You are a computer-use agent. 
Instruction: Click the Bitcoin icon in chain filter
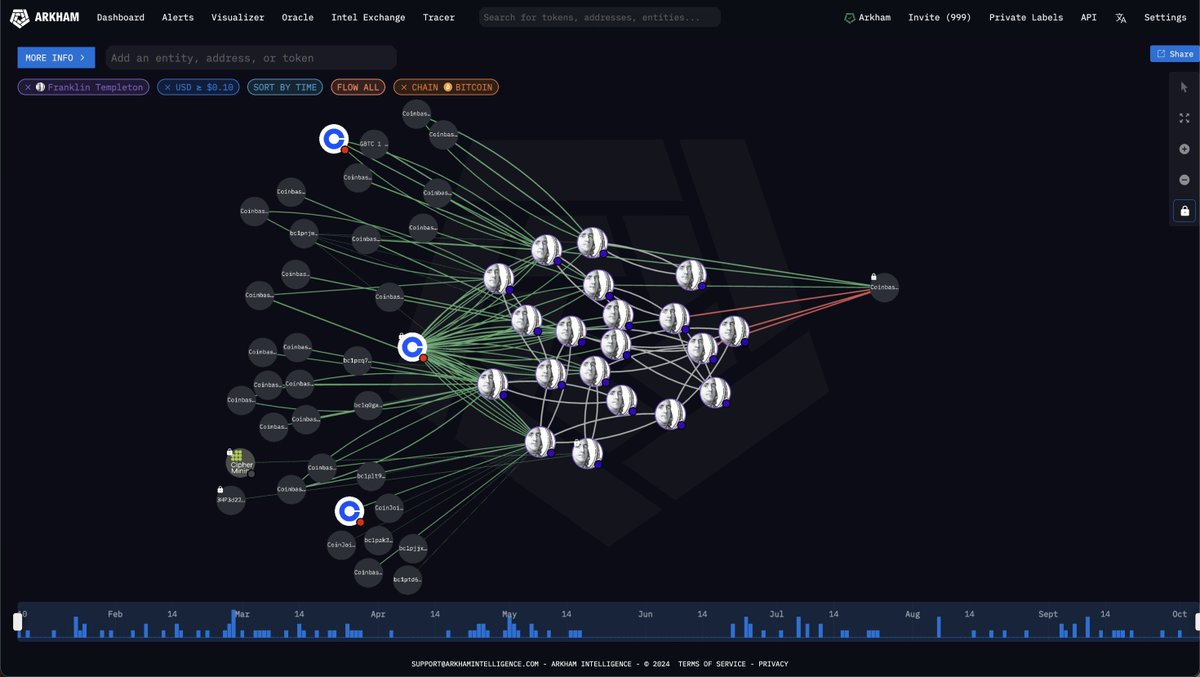[x=448, y=87]
